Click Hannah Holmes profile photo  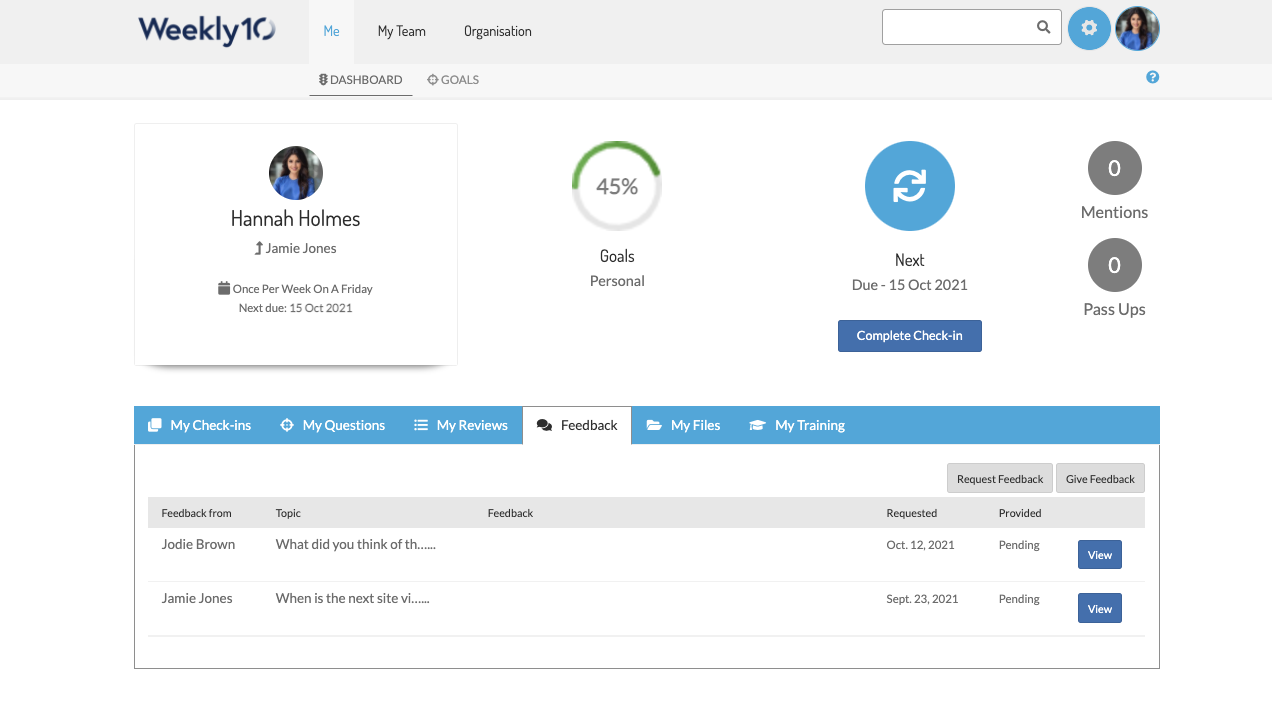click(x=295, y=173)
